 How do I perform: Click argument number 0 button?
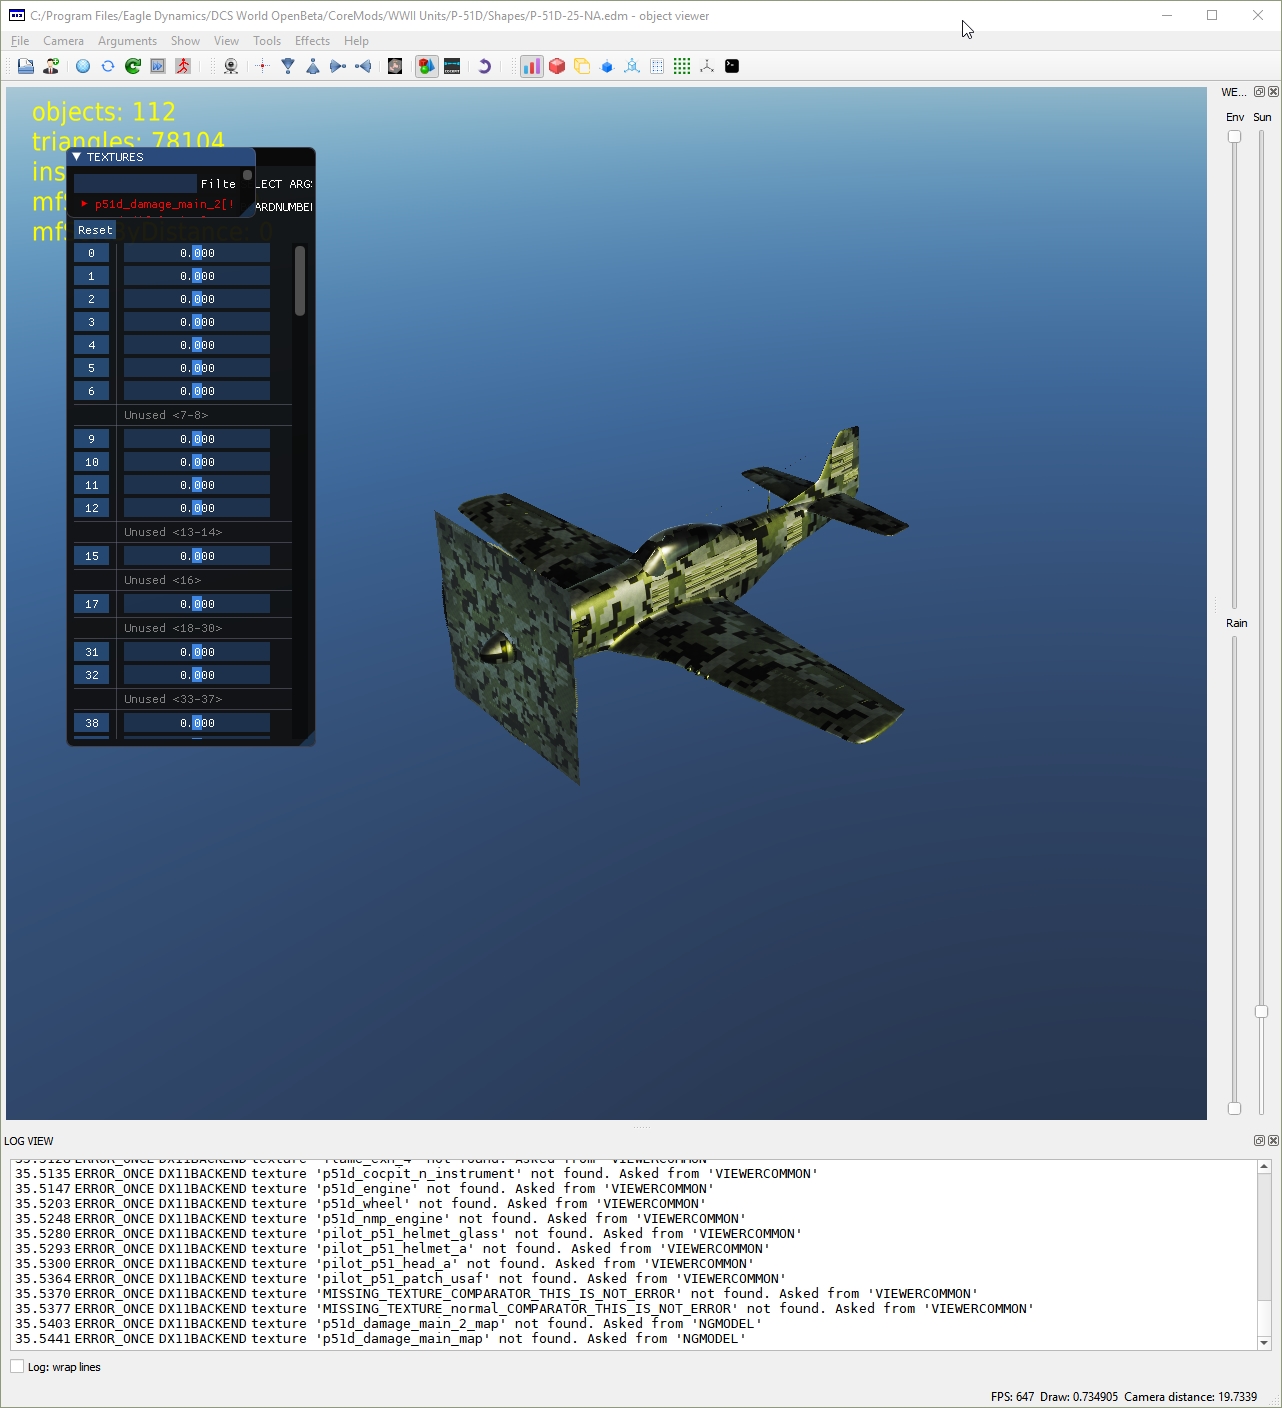click(91, 253)
